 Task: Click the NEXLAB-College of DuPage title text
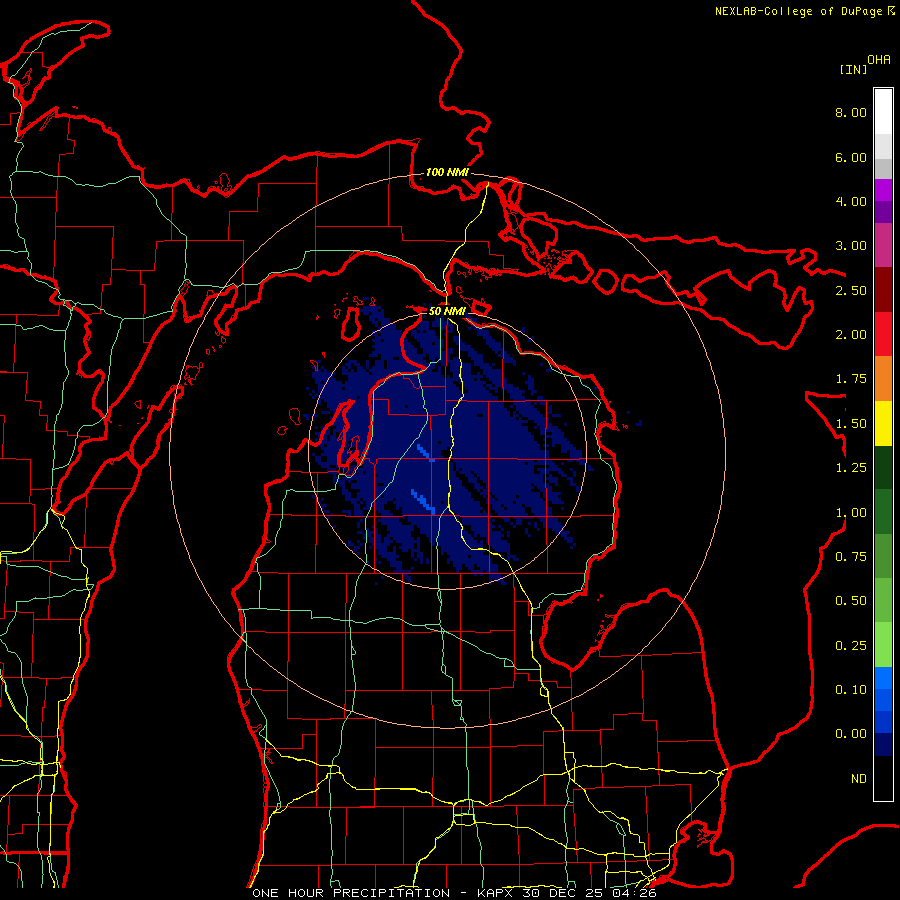point(804,11)
